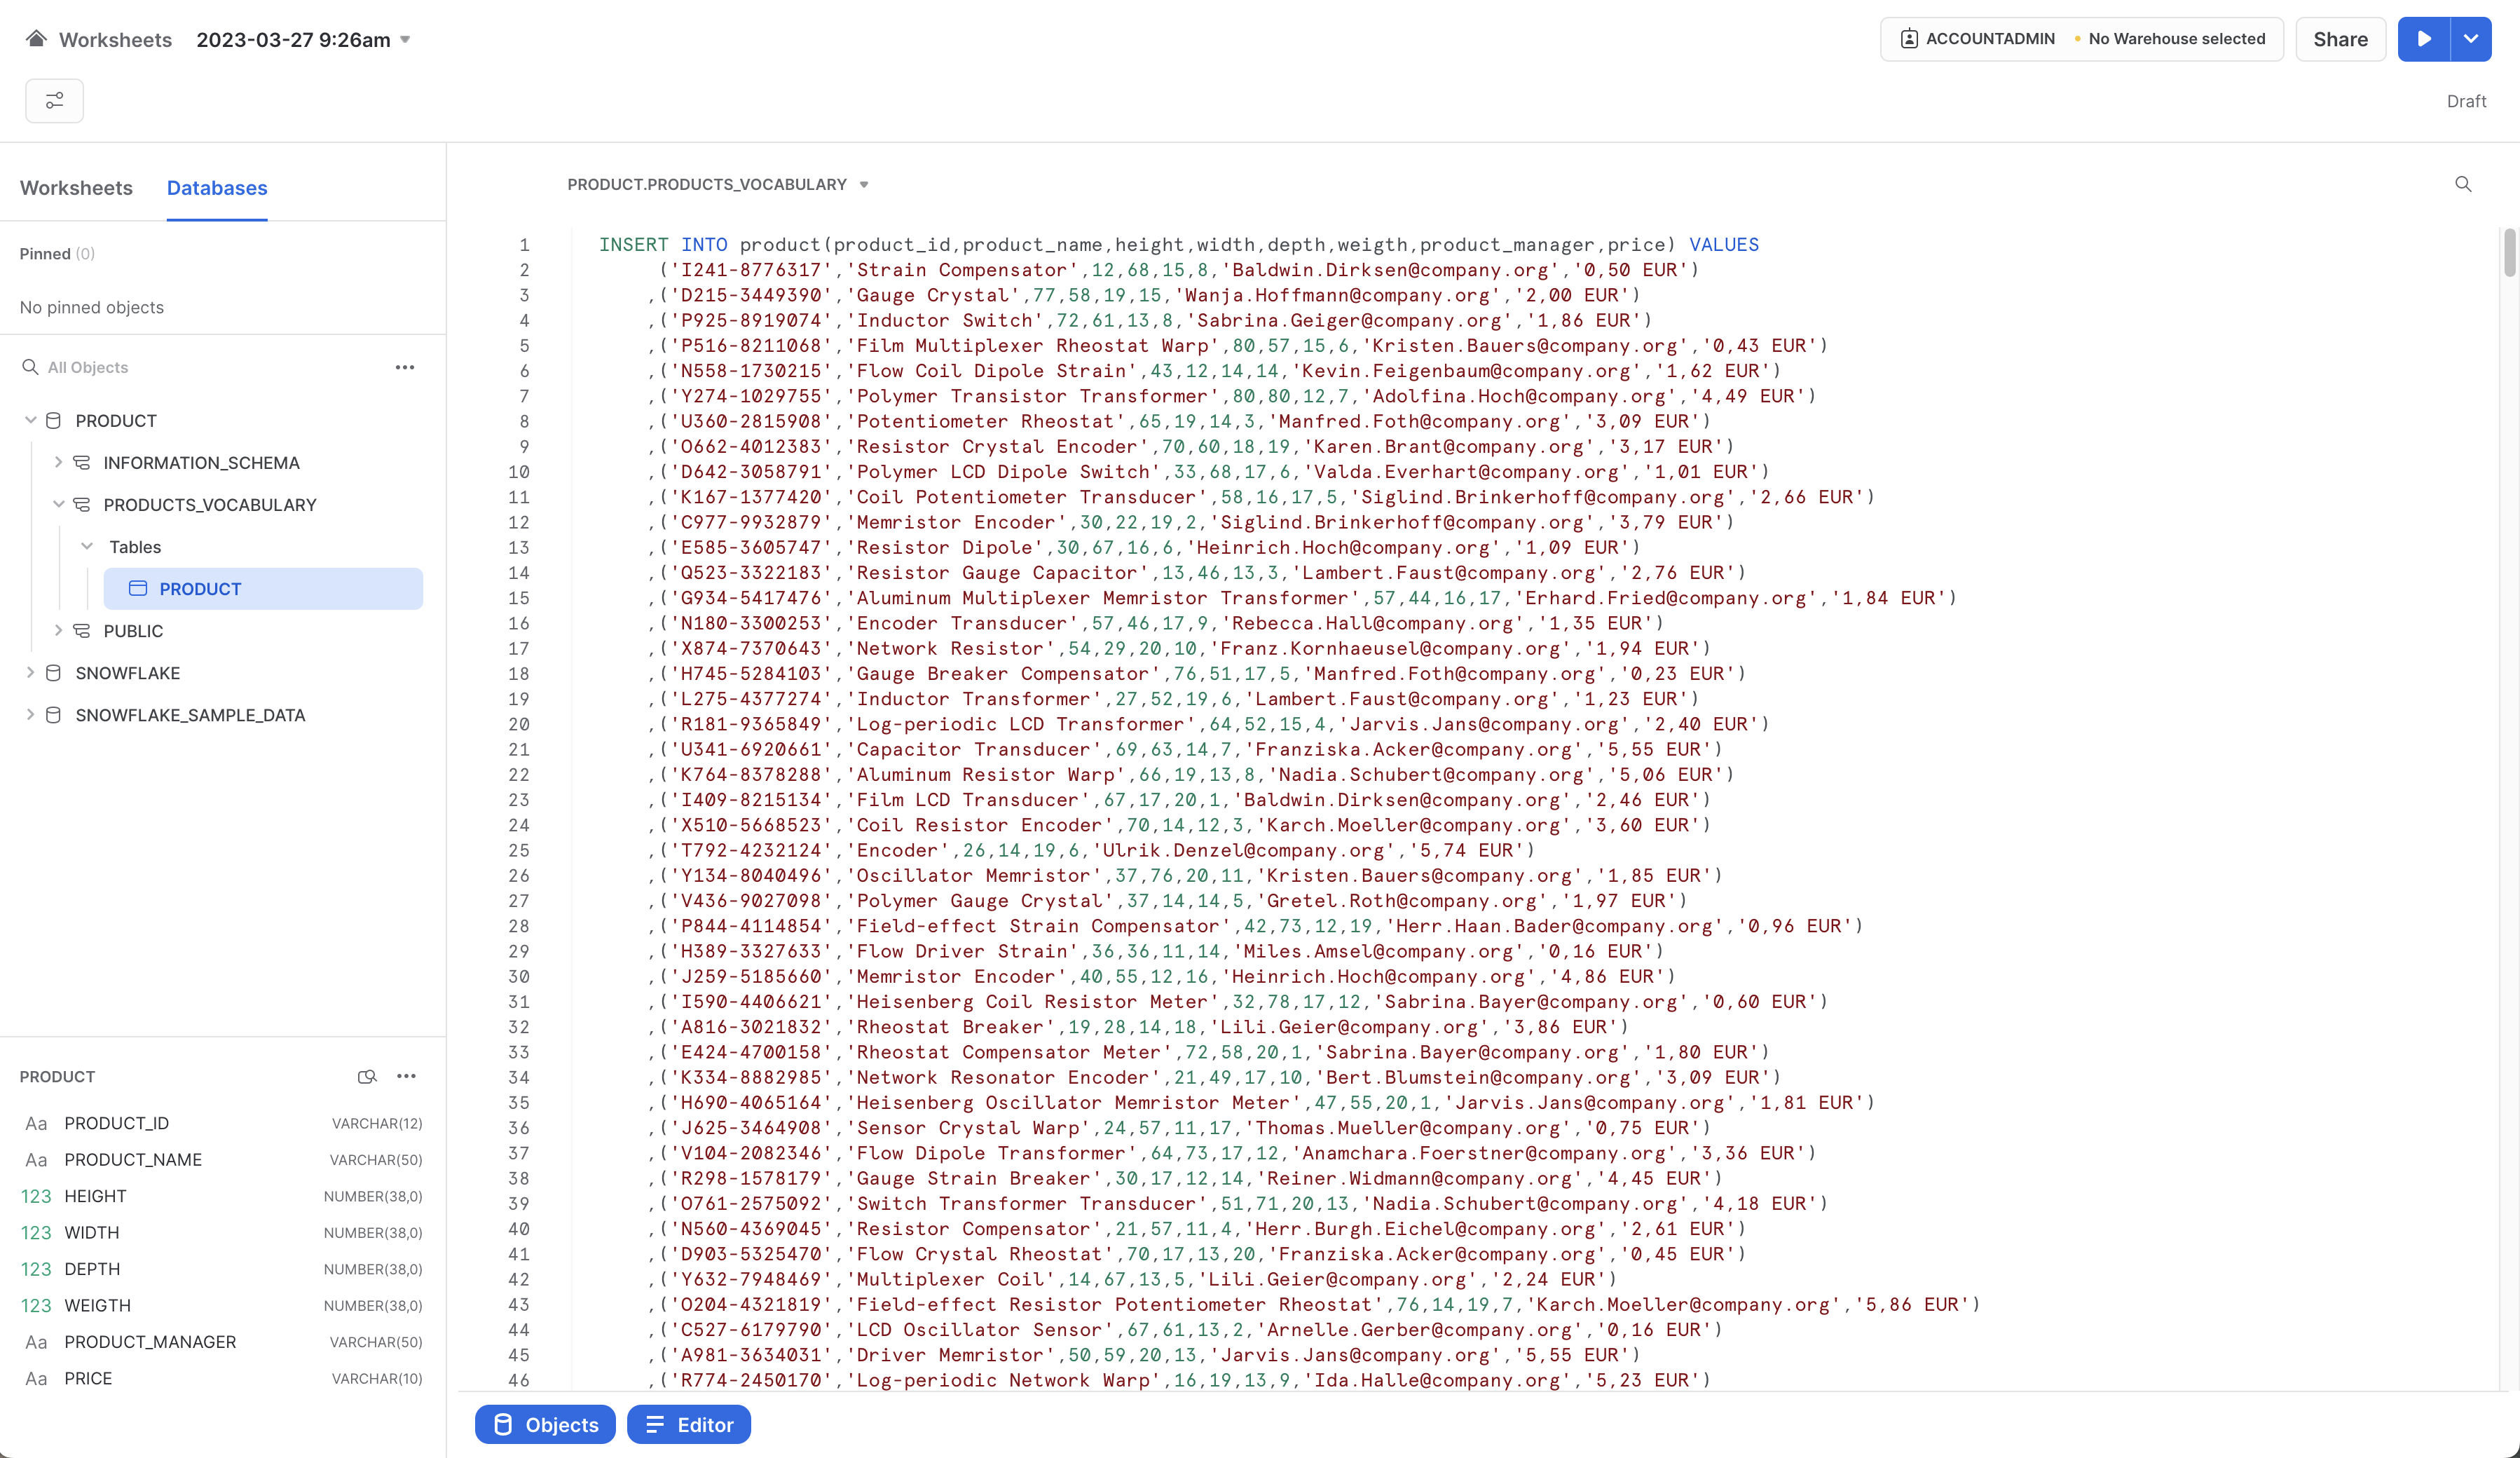Expand the SNOWFLAKE_SAMPLE_DATA database
Image resolution: width=2520 pixels, height=1458 pixels.
[30, 715]
